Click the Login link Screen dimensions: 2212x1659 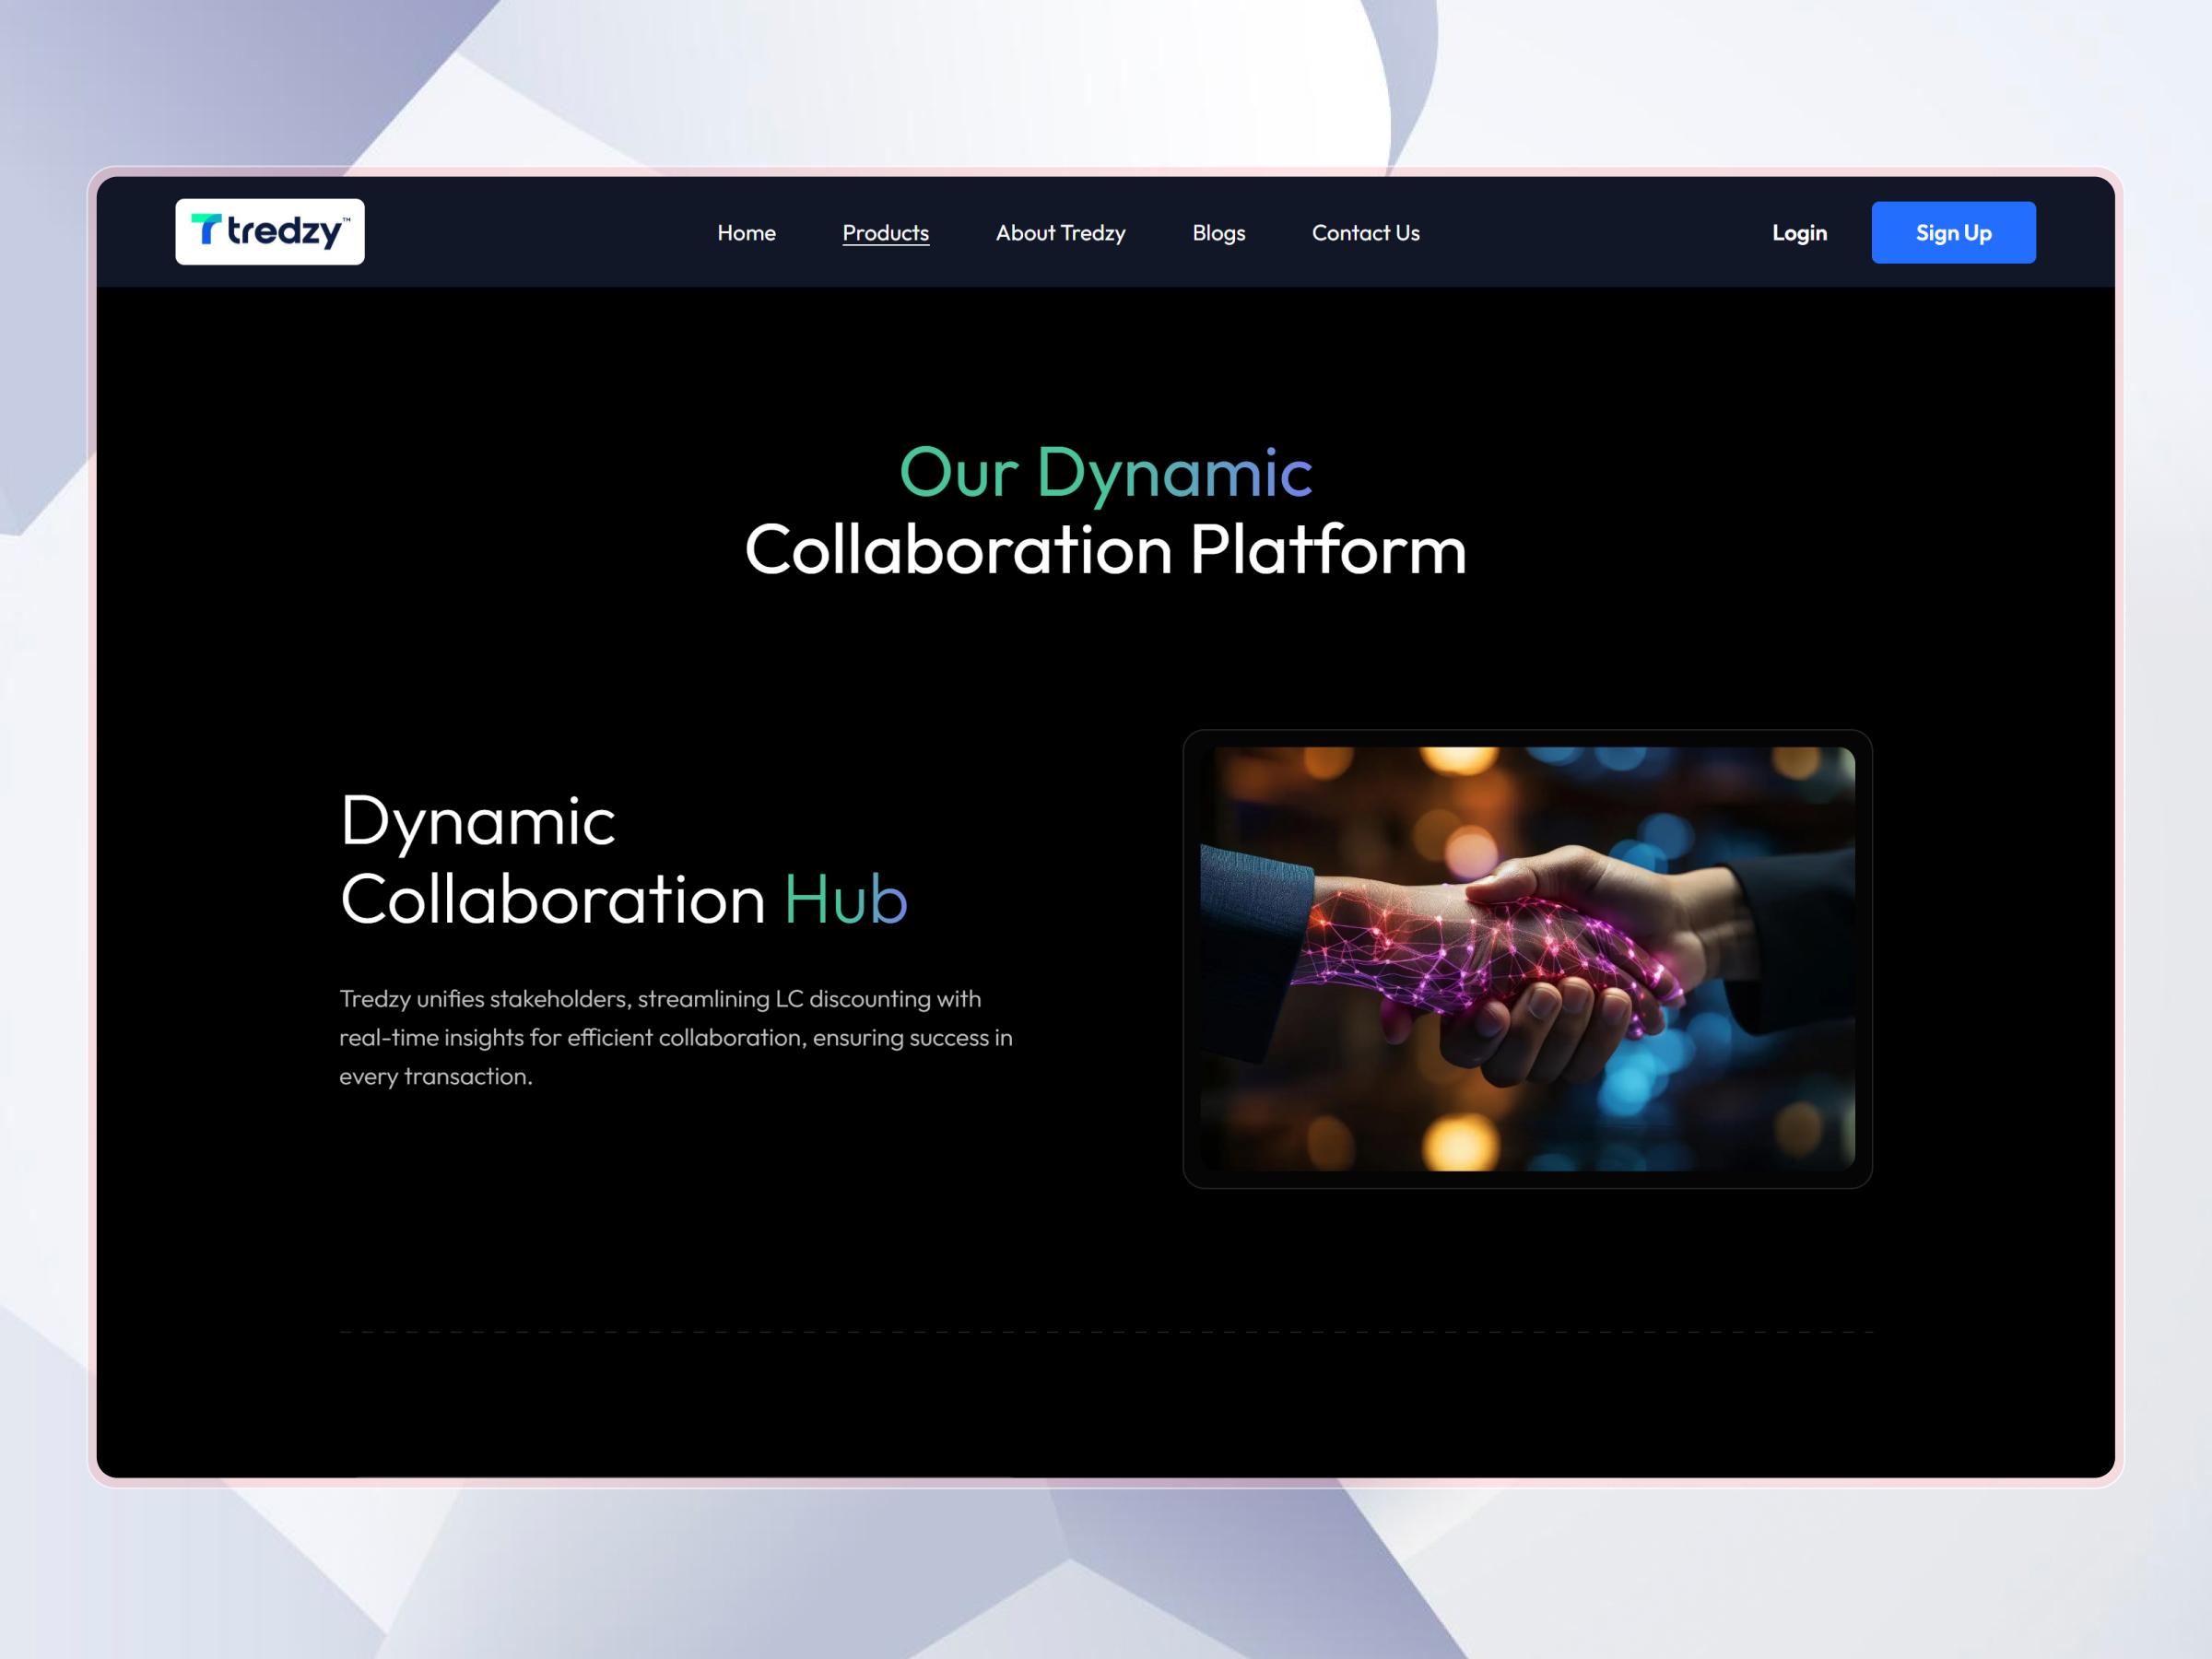tap(1799, 232)
